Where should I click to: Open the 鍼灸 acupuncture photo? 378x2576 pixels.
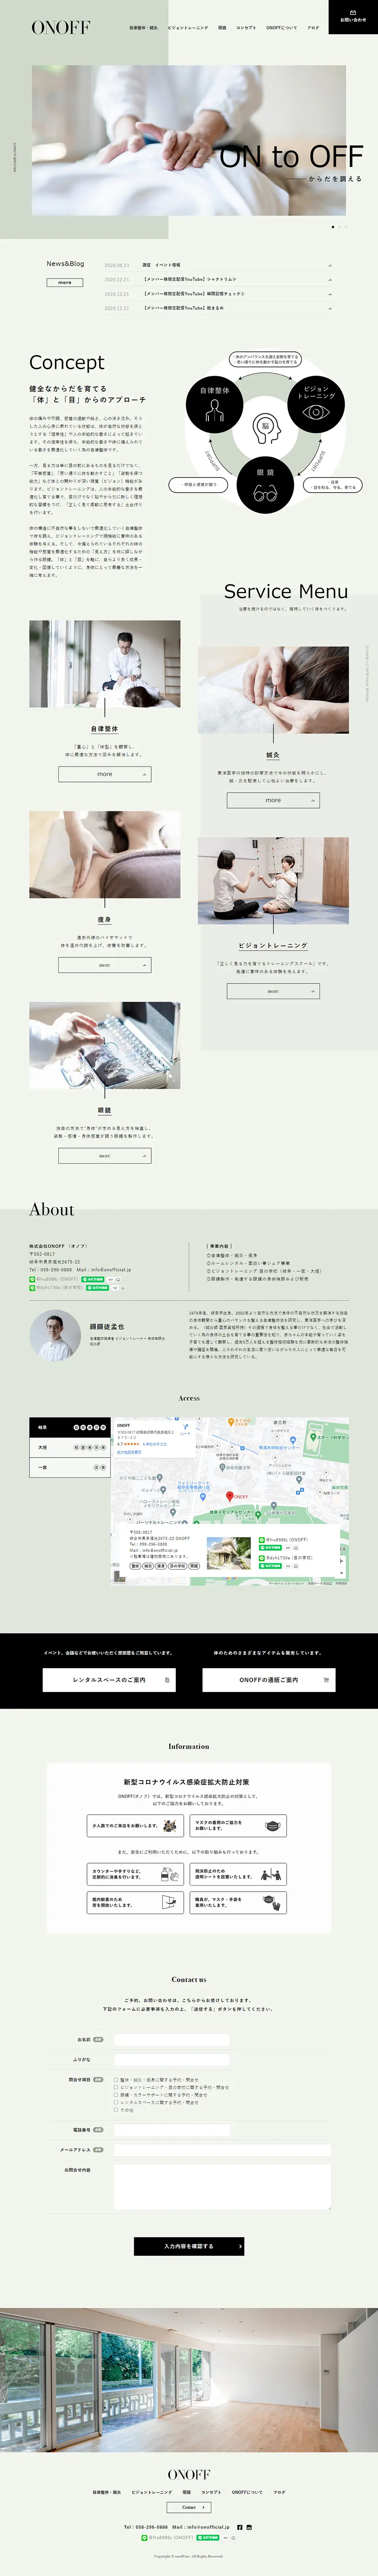(x=273, y=690)
